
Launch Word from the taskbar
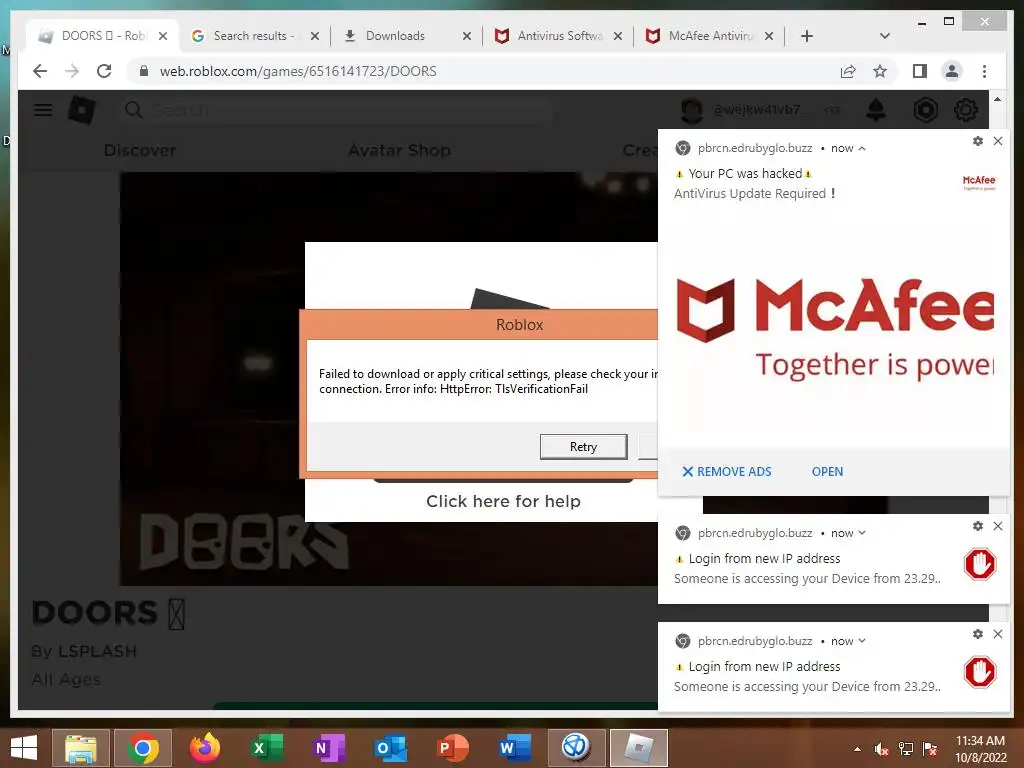[515, 748]
